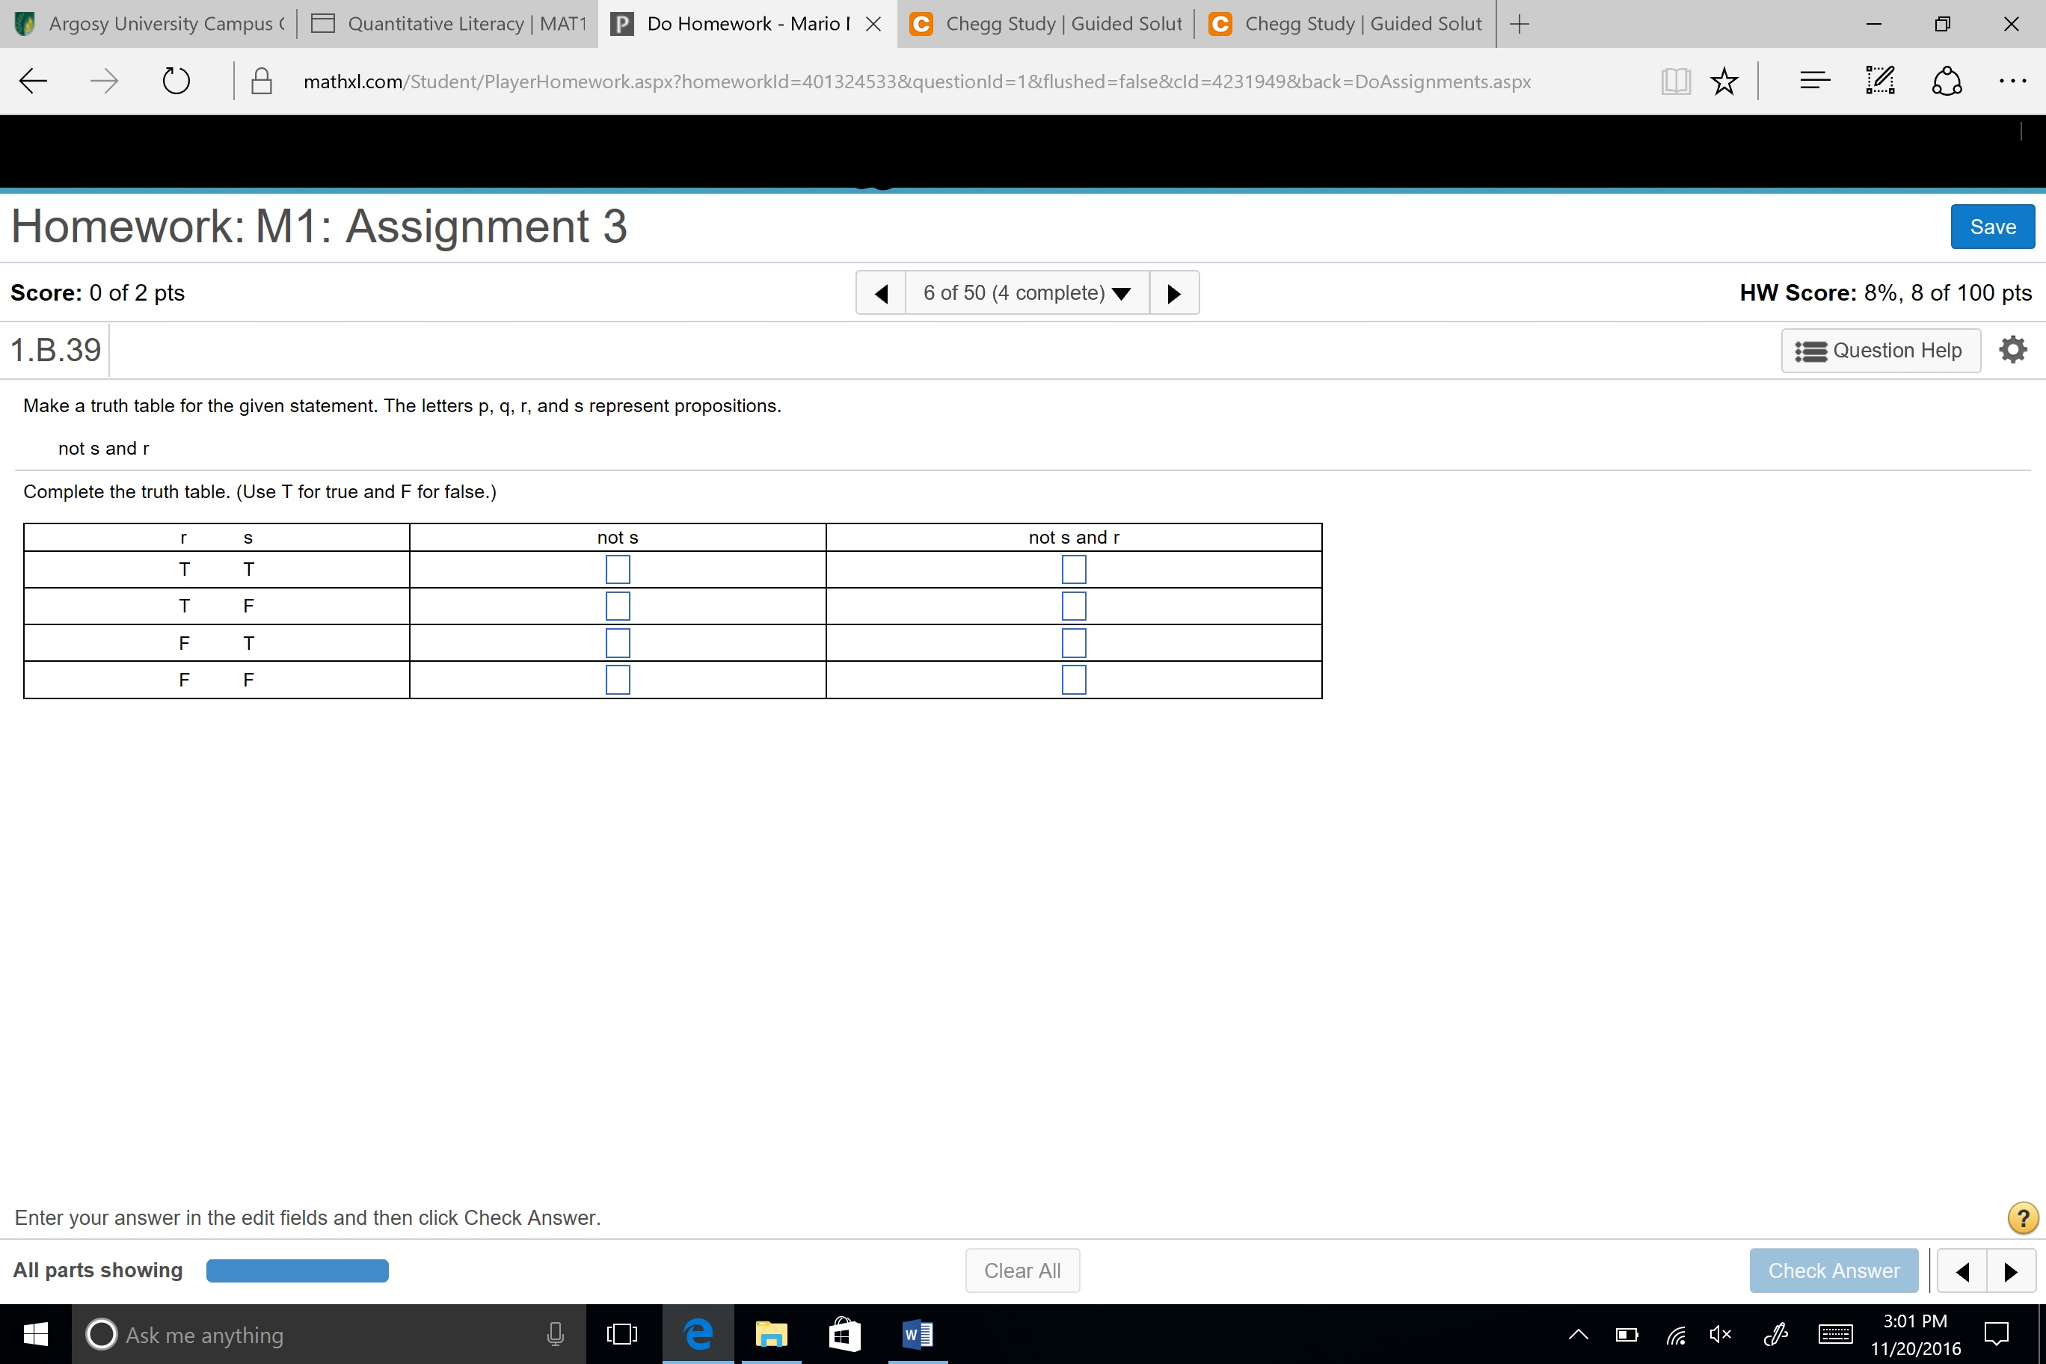Open Microsoft Word from the taskbar
The width and height of the screenshot is (2046, 1364).
click(916, 1333)
